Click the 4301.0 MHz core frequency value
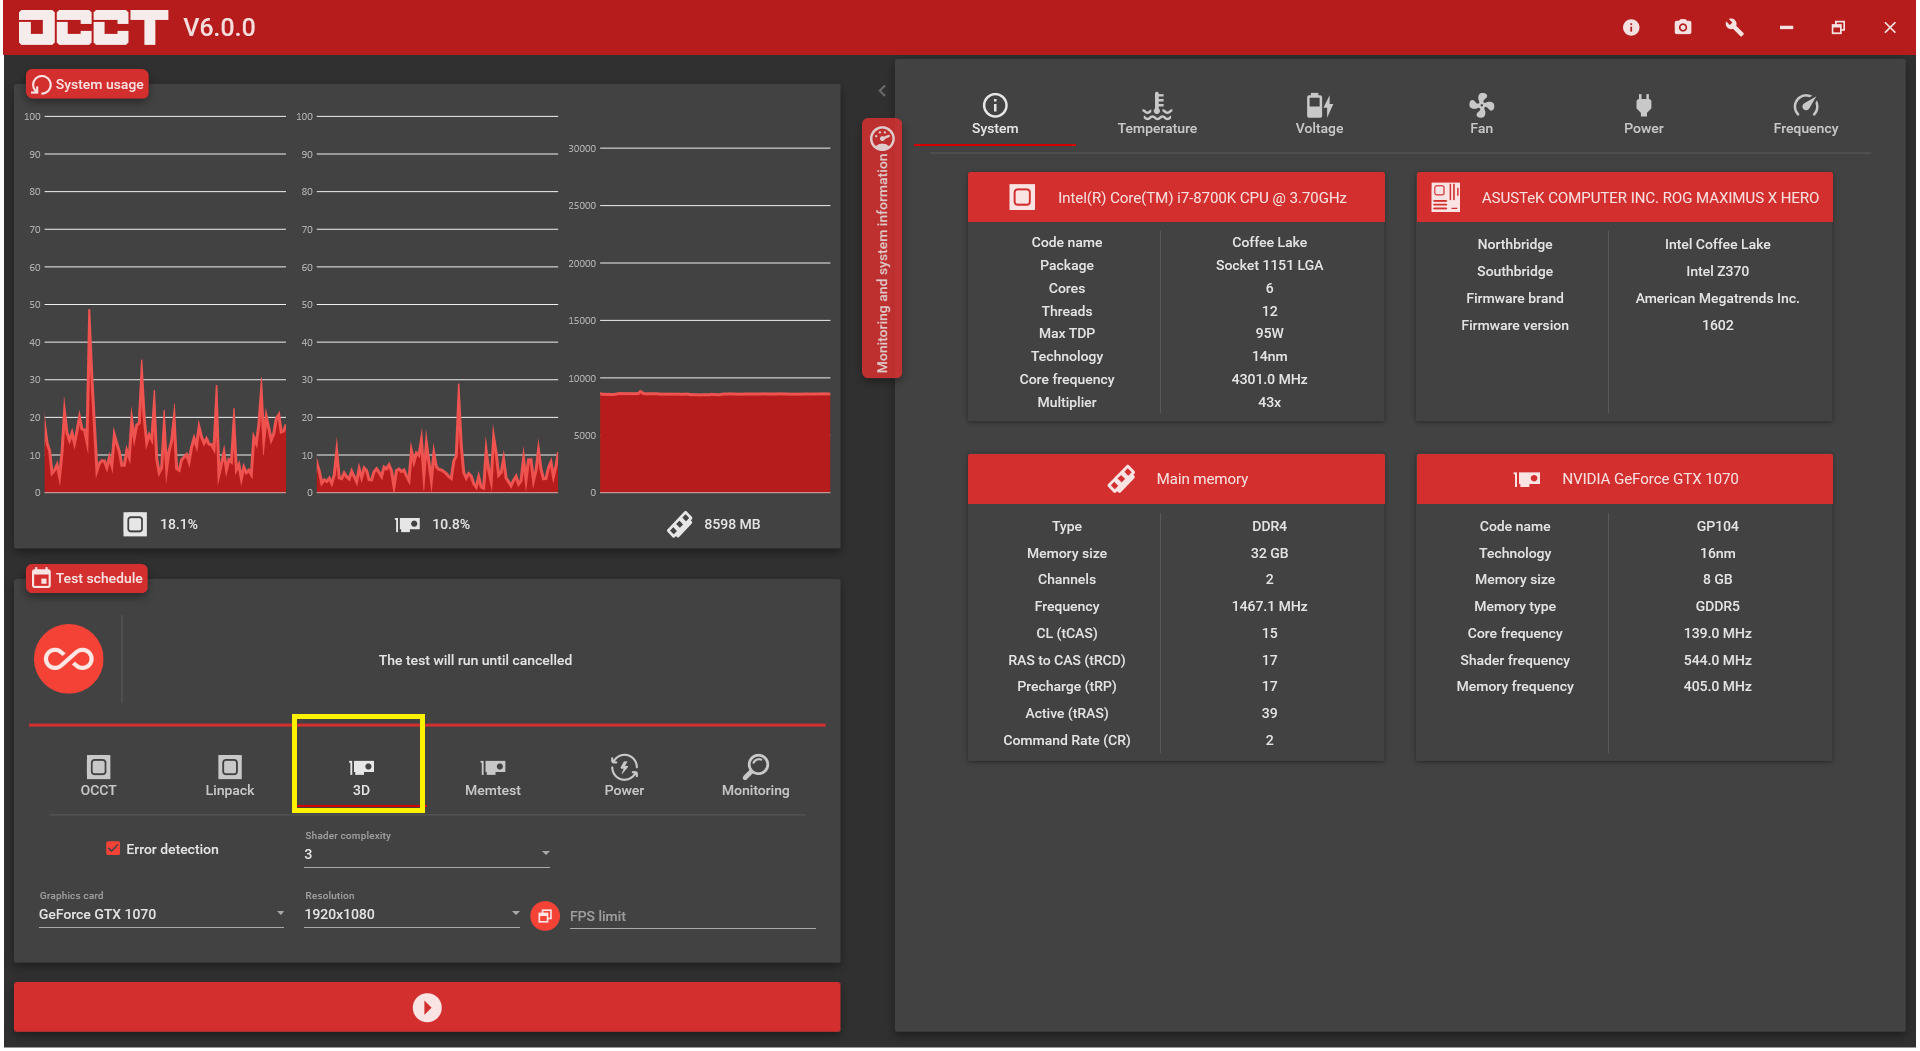The width and height of the screenshot is (1920, 1051). pos(1269,379)
